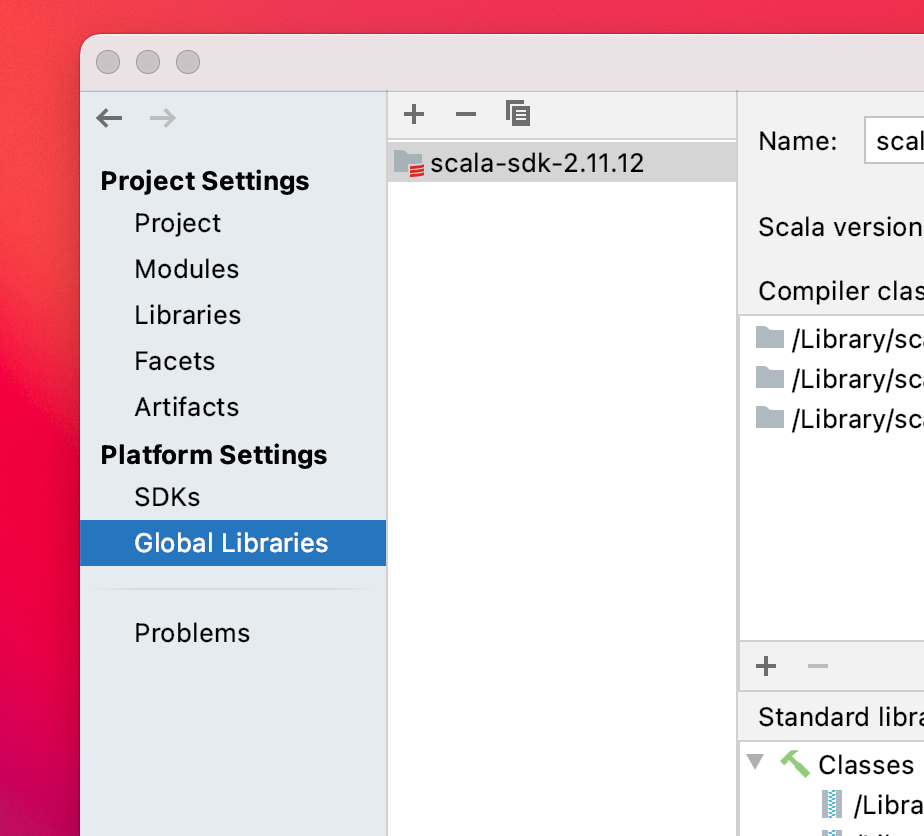Click the back navigation arrow
The width and height of the screenshot is (924, 836).
tap(109, 118)
